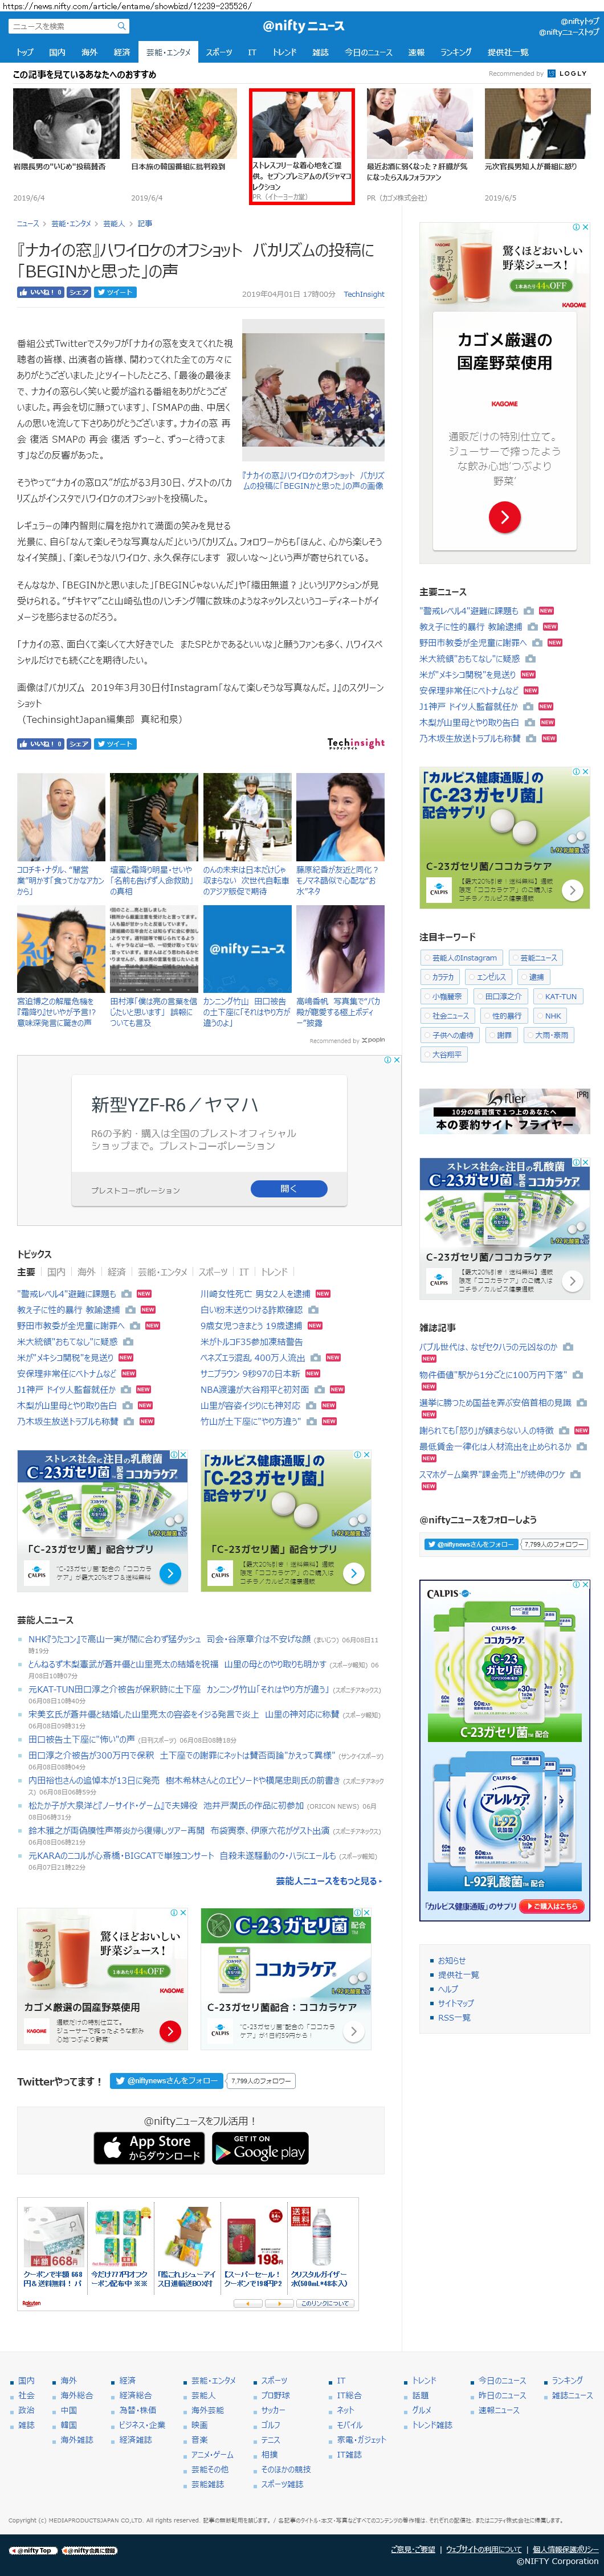Close the 新型YZF-R6 Yamaha ad via its X icon

[x=397, y=1060]
